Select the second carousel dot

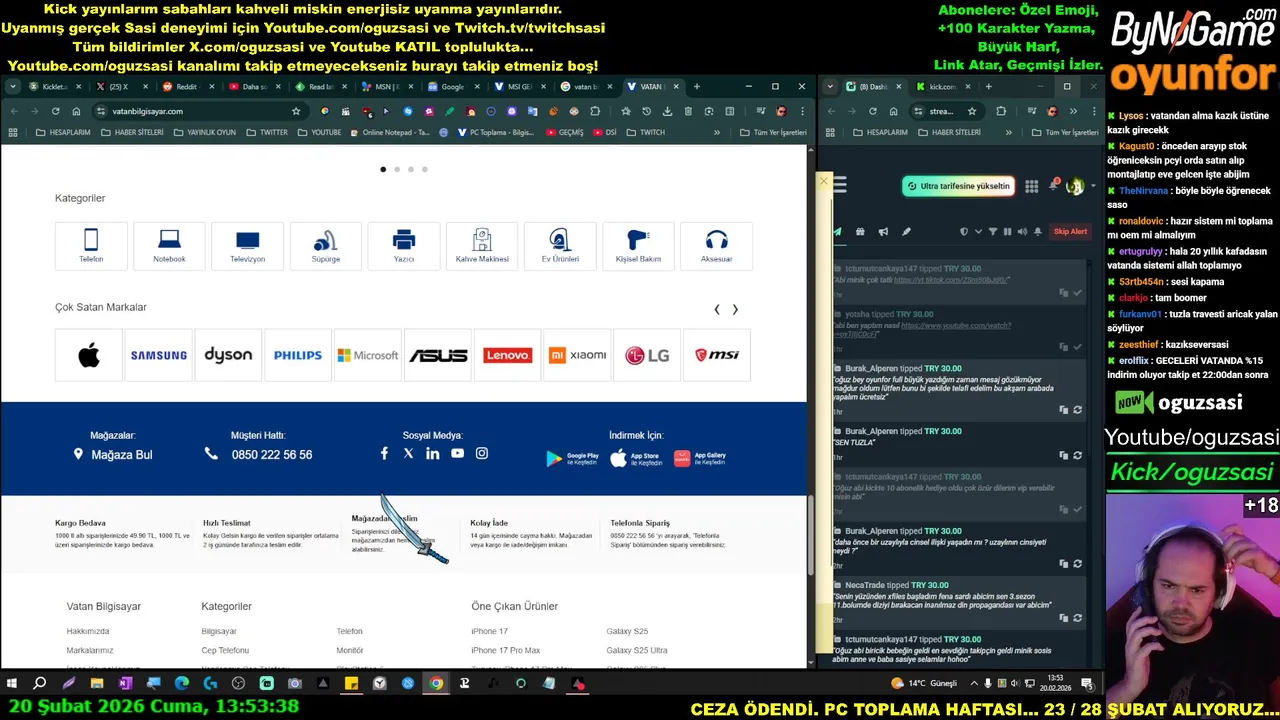(x=397, y=170)
